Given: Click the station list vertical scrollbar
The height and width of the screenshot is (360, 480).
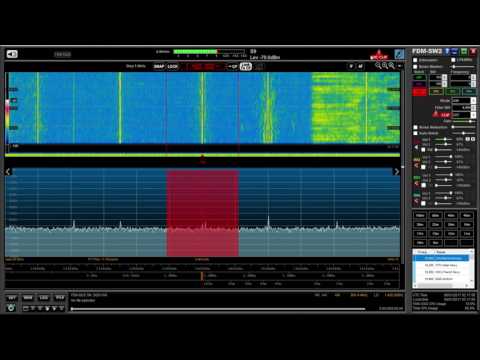Looking at the screenshot, I should pos(472,267).
